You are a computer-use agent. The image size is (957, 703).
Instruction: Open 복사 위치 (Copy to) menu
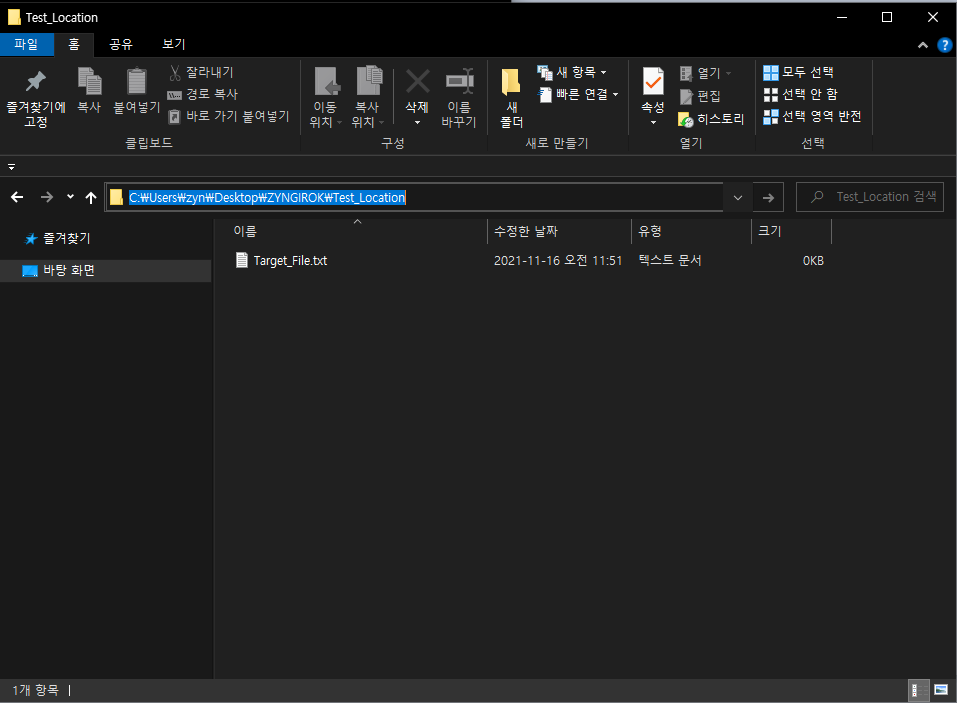367,98
